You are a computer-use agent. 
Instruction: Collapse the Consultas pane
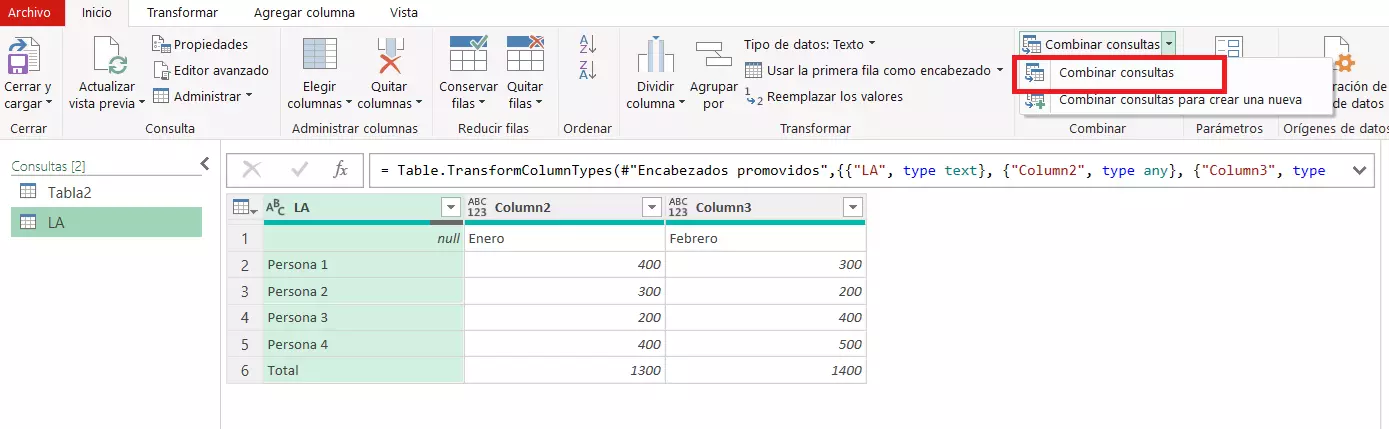coord(205,164)
